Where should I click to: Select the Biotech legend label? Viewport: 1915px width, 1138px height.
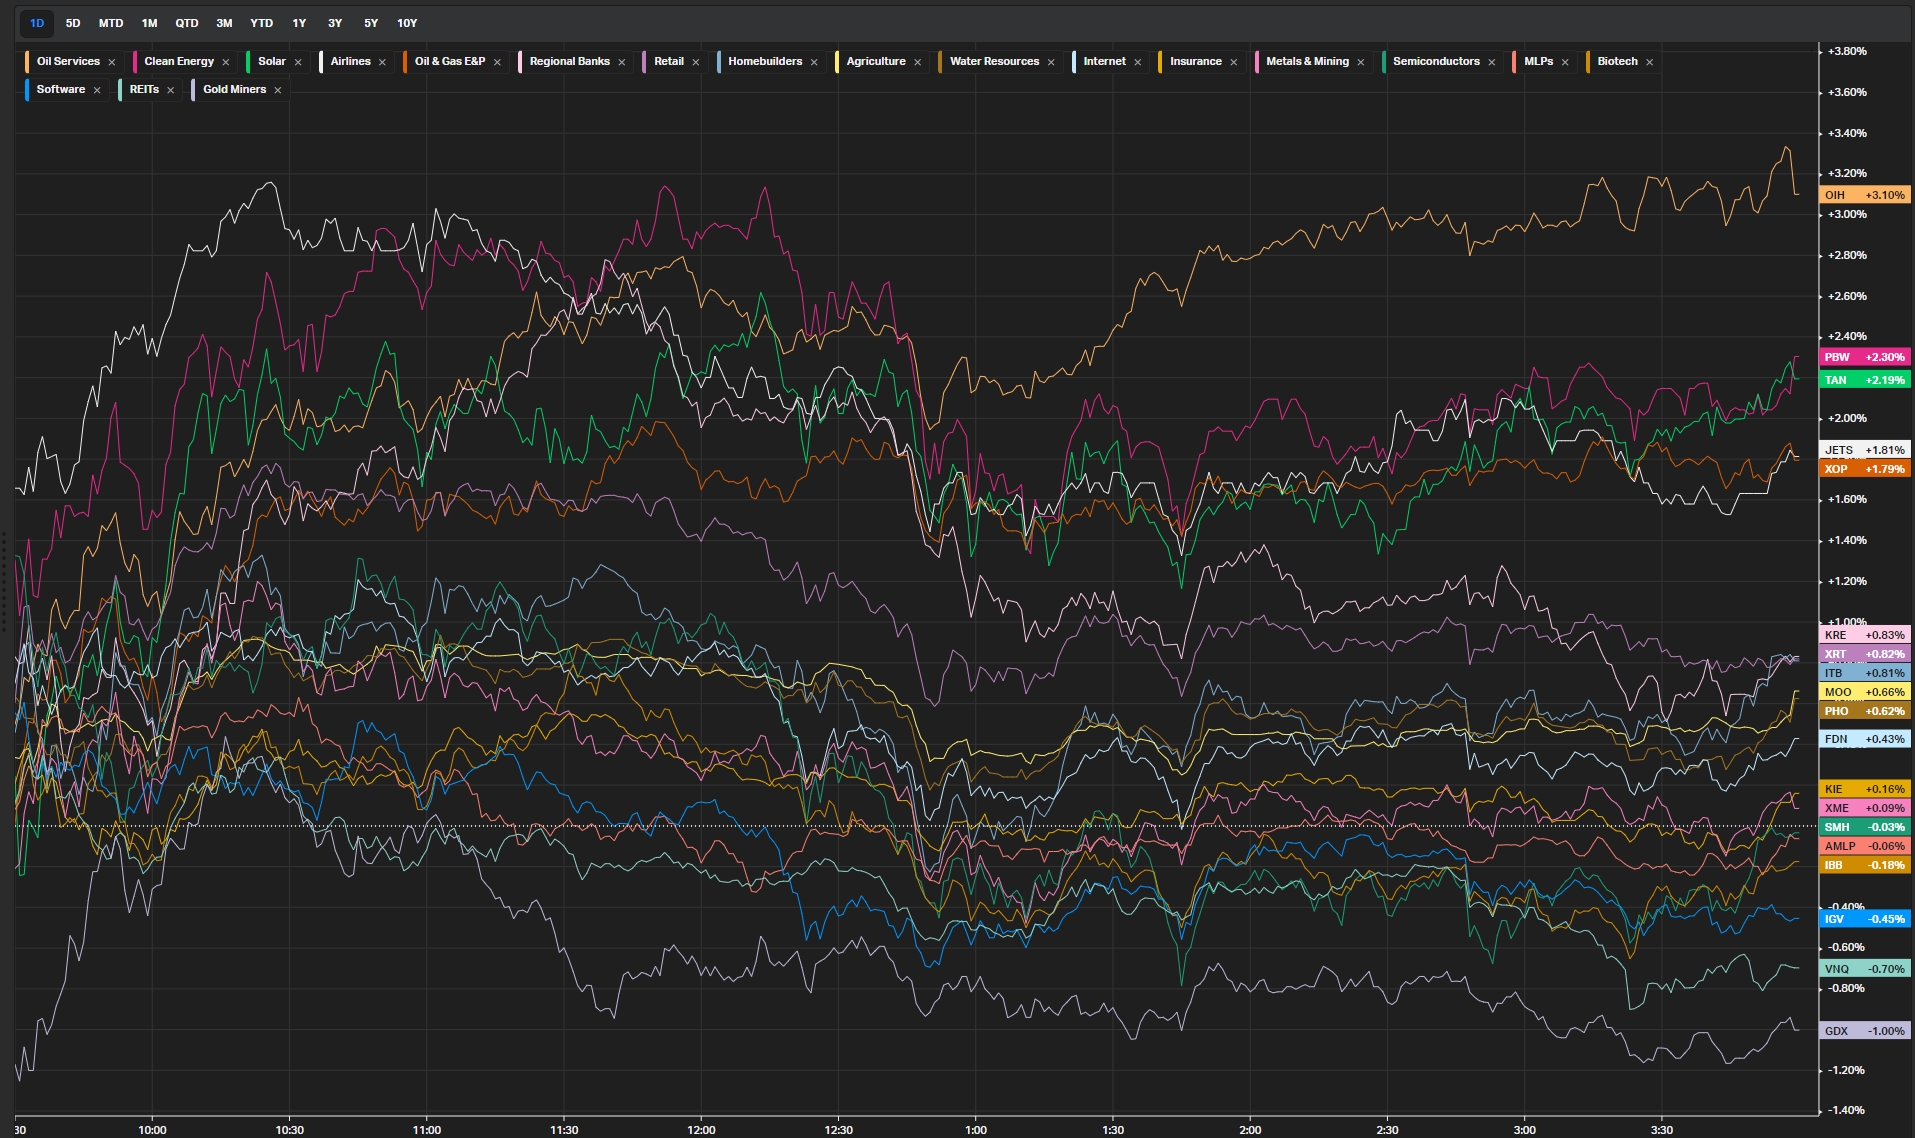(1617, 61)
